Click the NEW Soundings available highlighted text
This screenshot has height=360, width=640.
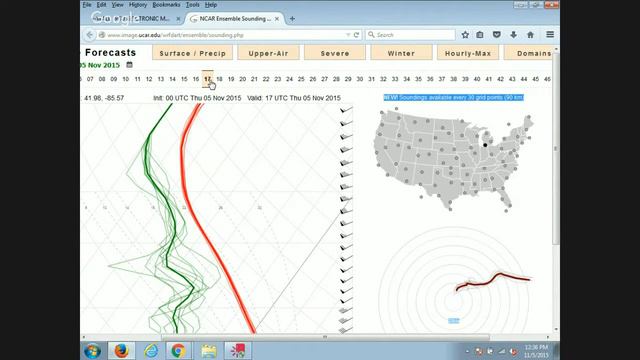click(x=453, y=98)
